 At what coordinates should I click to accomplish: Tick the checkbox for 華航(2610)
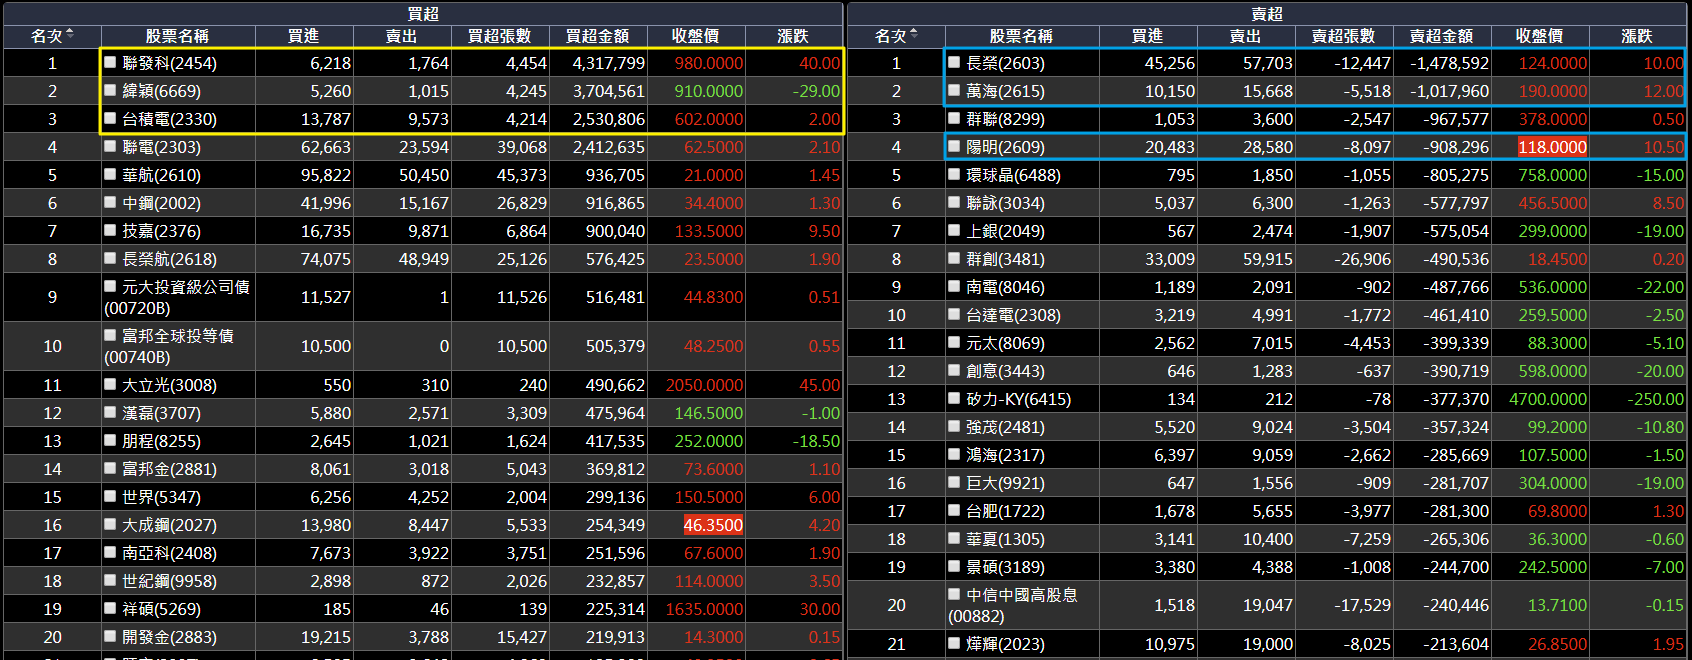click(111, 174)
